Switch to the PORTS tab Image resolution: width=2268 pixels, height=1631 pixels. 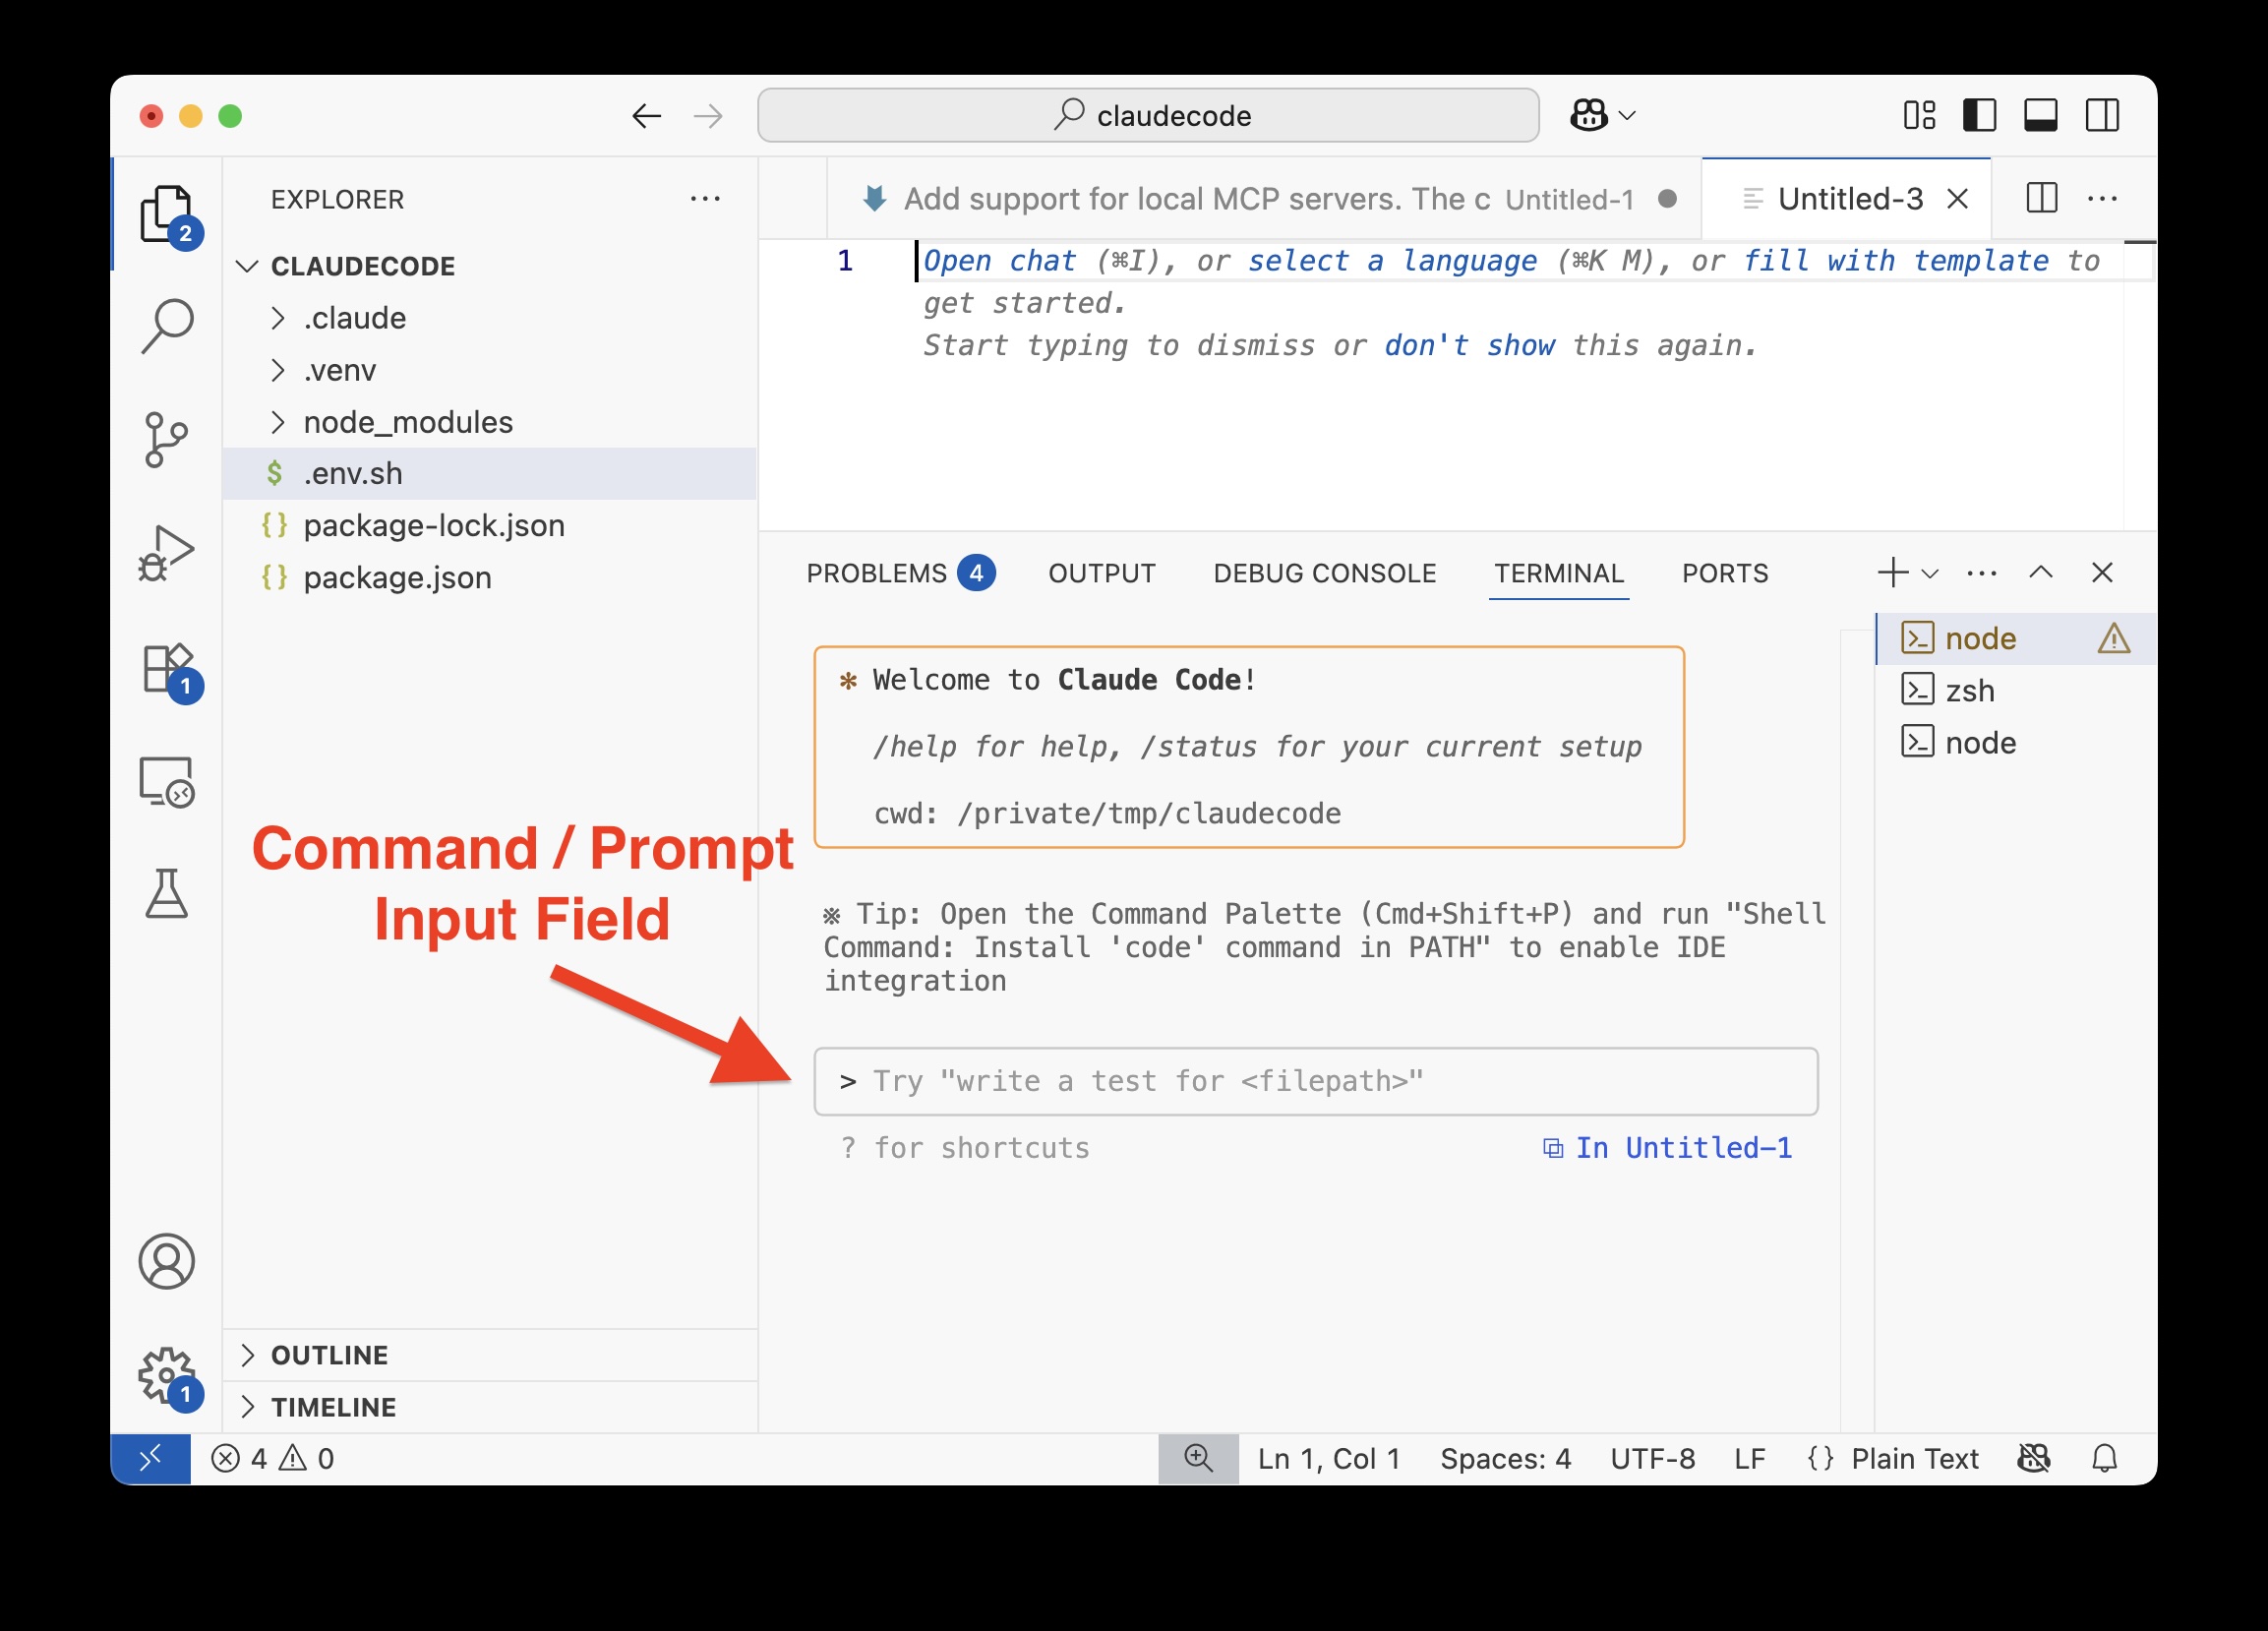click(x=1724, y=573)
